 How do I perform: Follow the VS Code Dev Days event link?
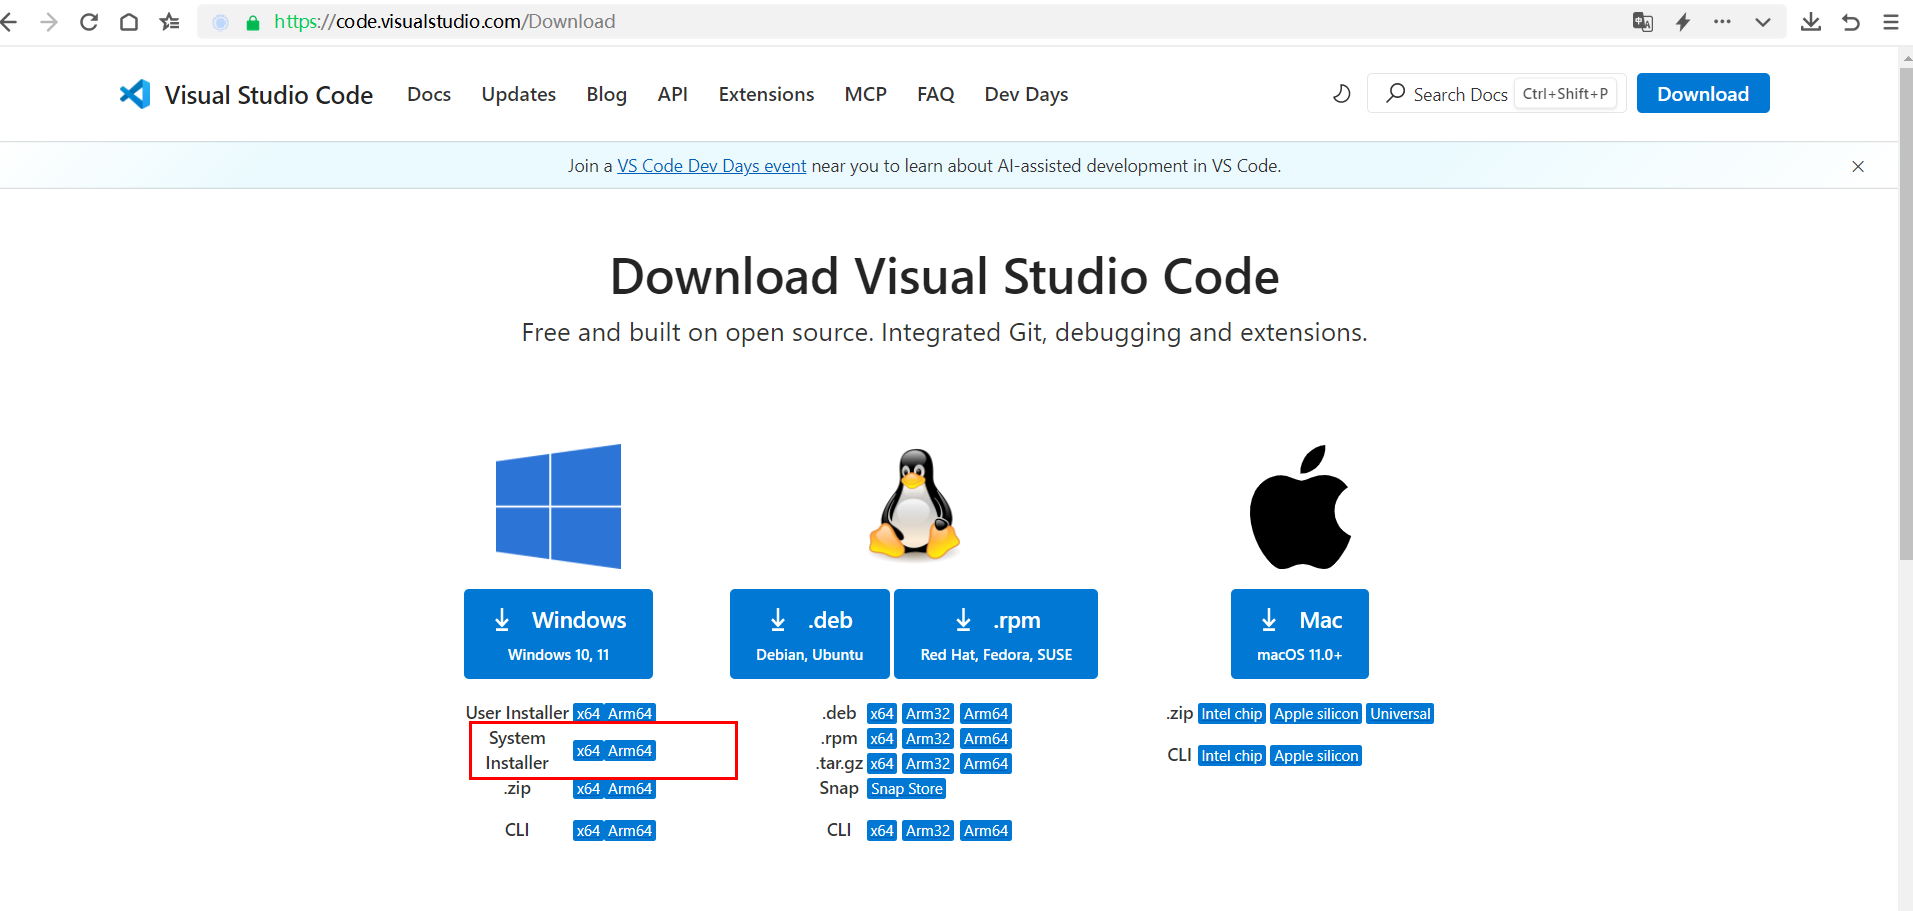711,166
